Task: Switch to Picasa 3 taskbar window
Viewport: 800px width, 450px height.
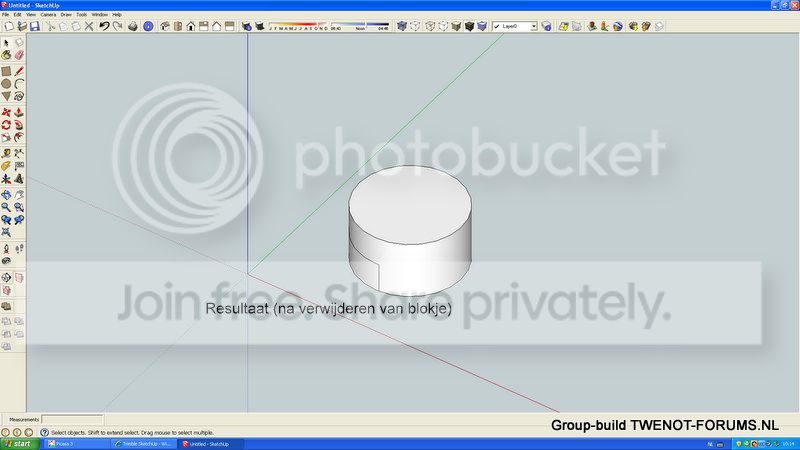Action: (76, 444)
